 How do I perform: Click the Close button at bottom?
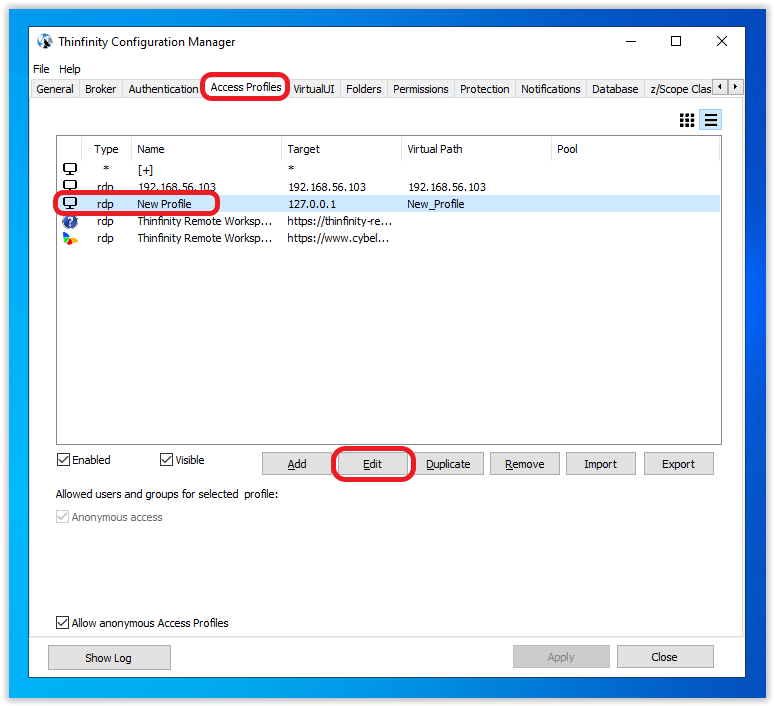coord(665,657)
